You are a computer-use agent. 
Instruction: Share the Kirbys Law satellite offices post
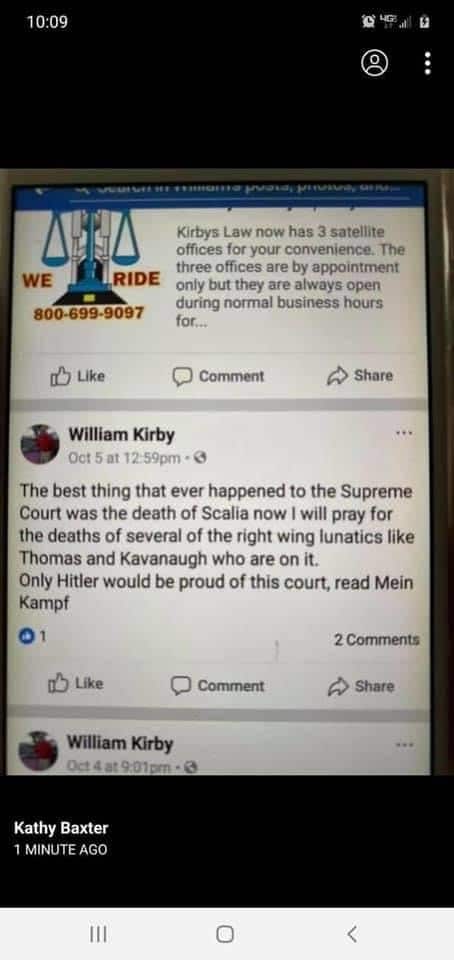click(360, 375)
